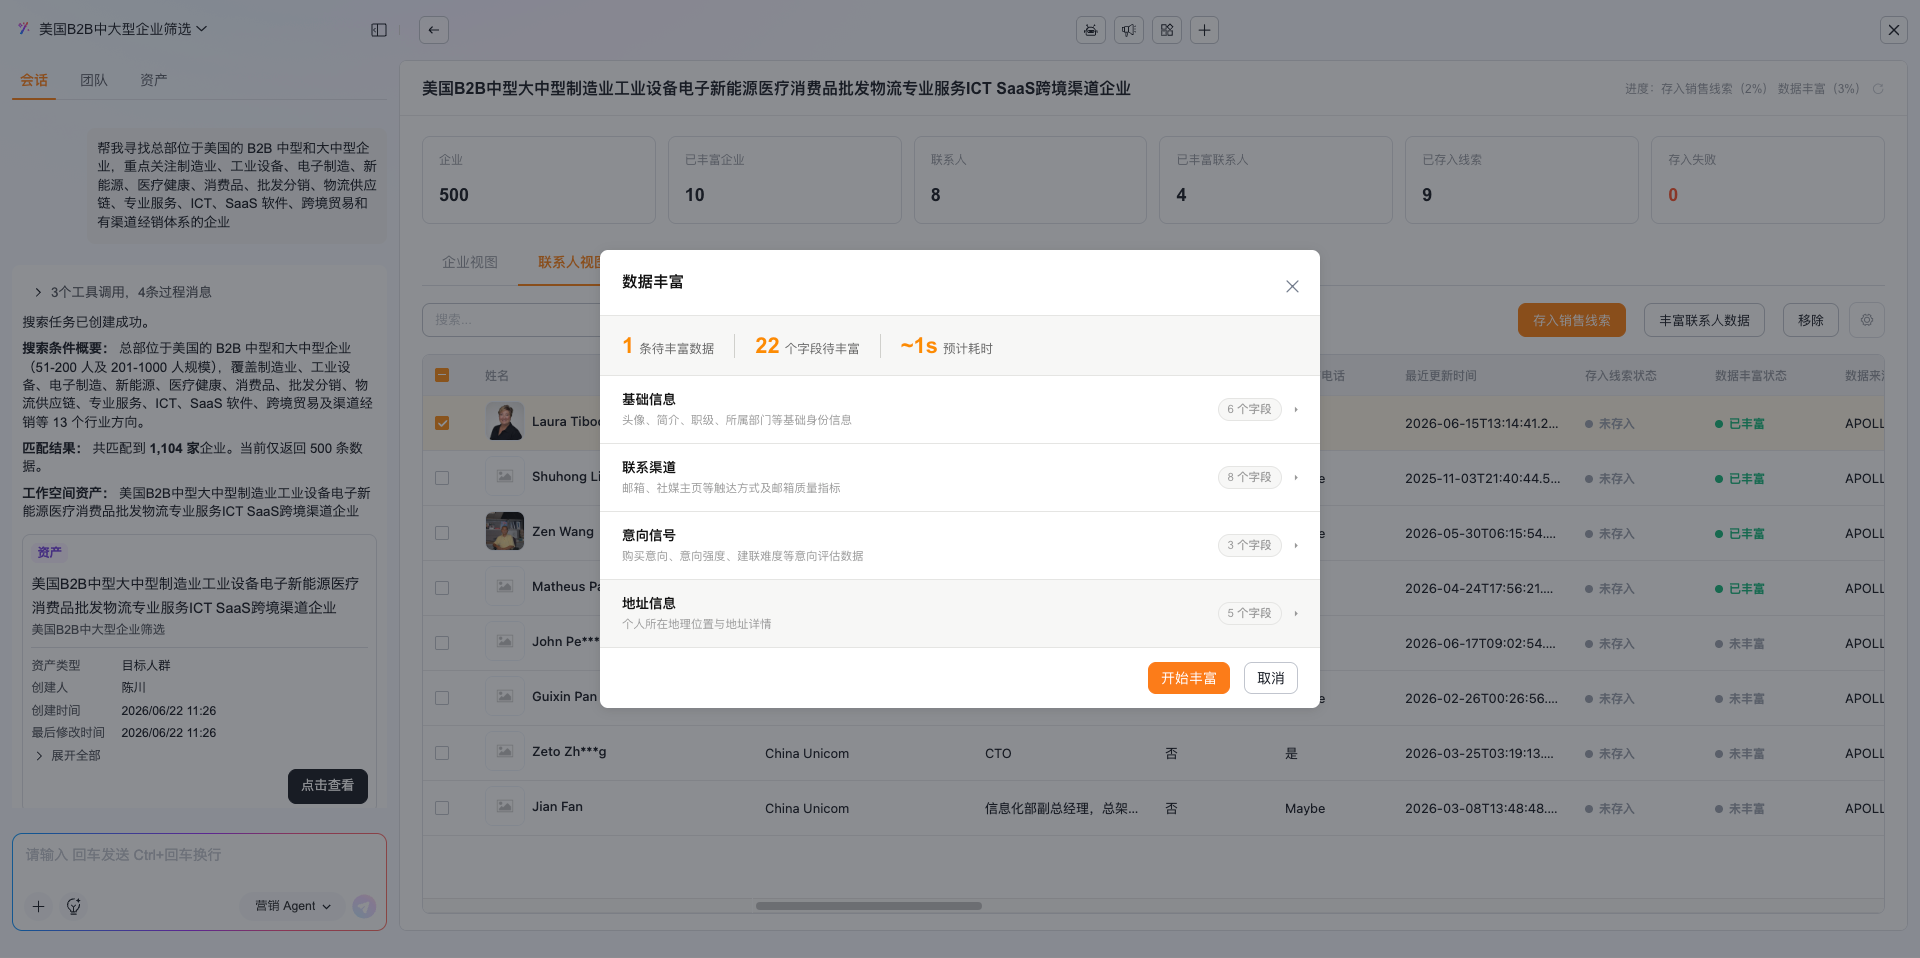
Task: Click the robot agent icon in top toolbar
Action: tap(1091, 30)
